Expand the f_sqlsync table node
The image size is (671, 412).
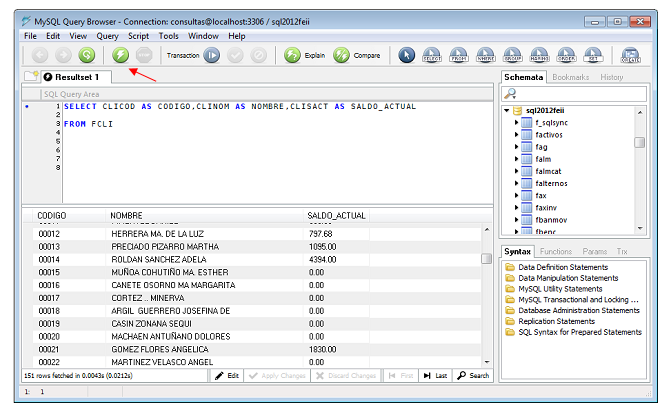(x=517, y=122)
